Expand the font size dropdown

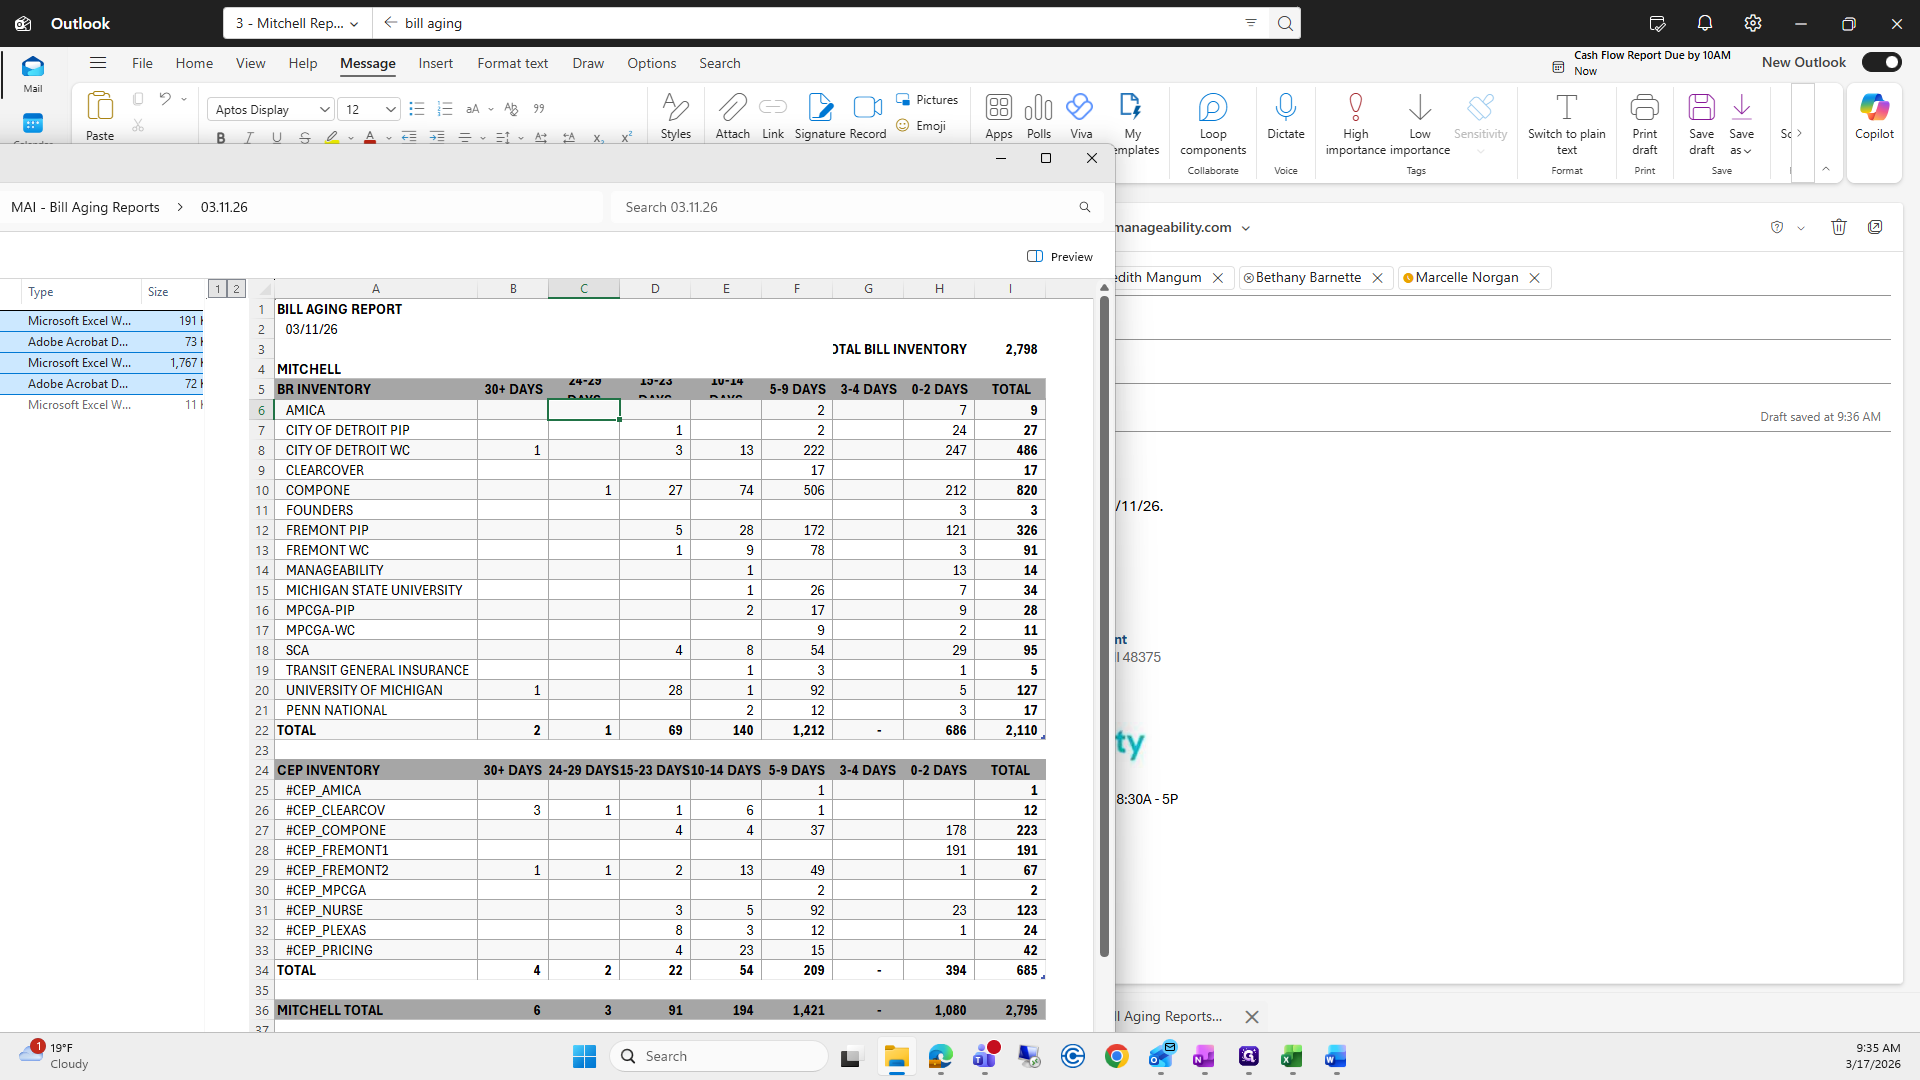pos(391,110)
